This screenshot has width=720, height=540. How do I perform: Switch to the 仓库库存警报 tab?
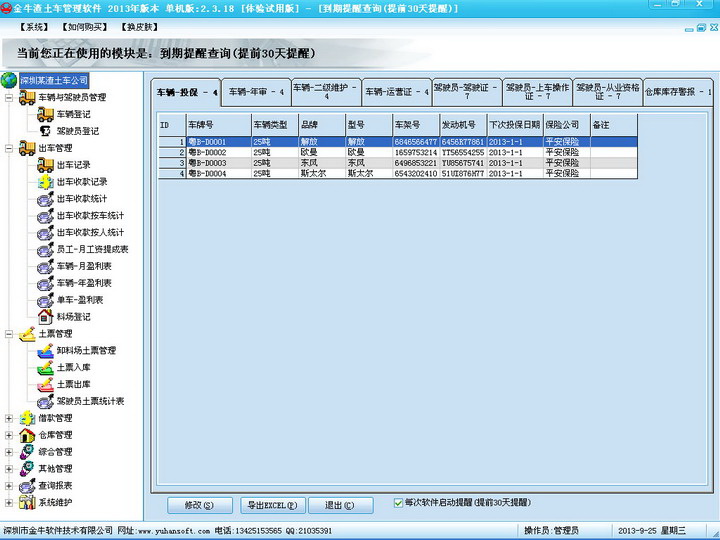click(678, 92)
